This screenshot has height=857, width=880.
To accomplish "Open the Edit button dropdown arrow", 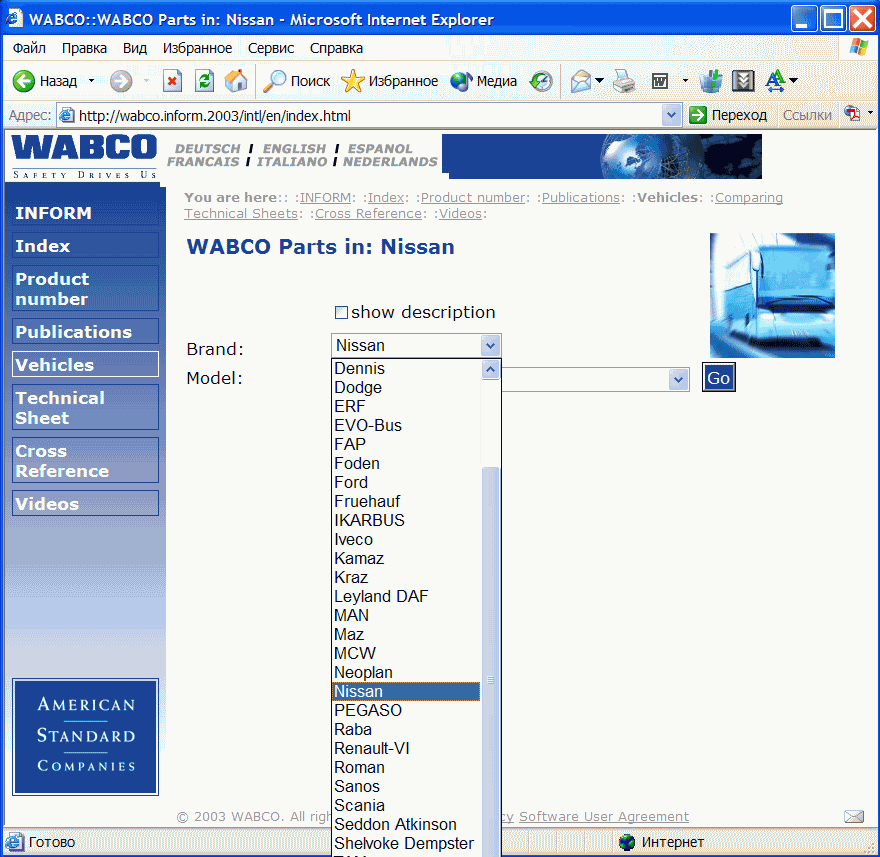I will pos(685,81).
